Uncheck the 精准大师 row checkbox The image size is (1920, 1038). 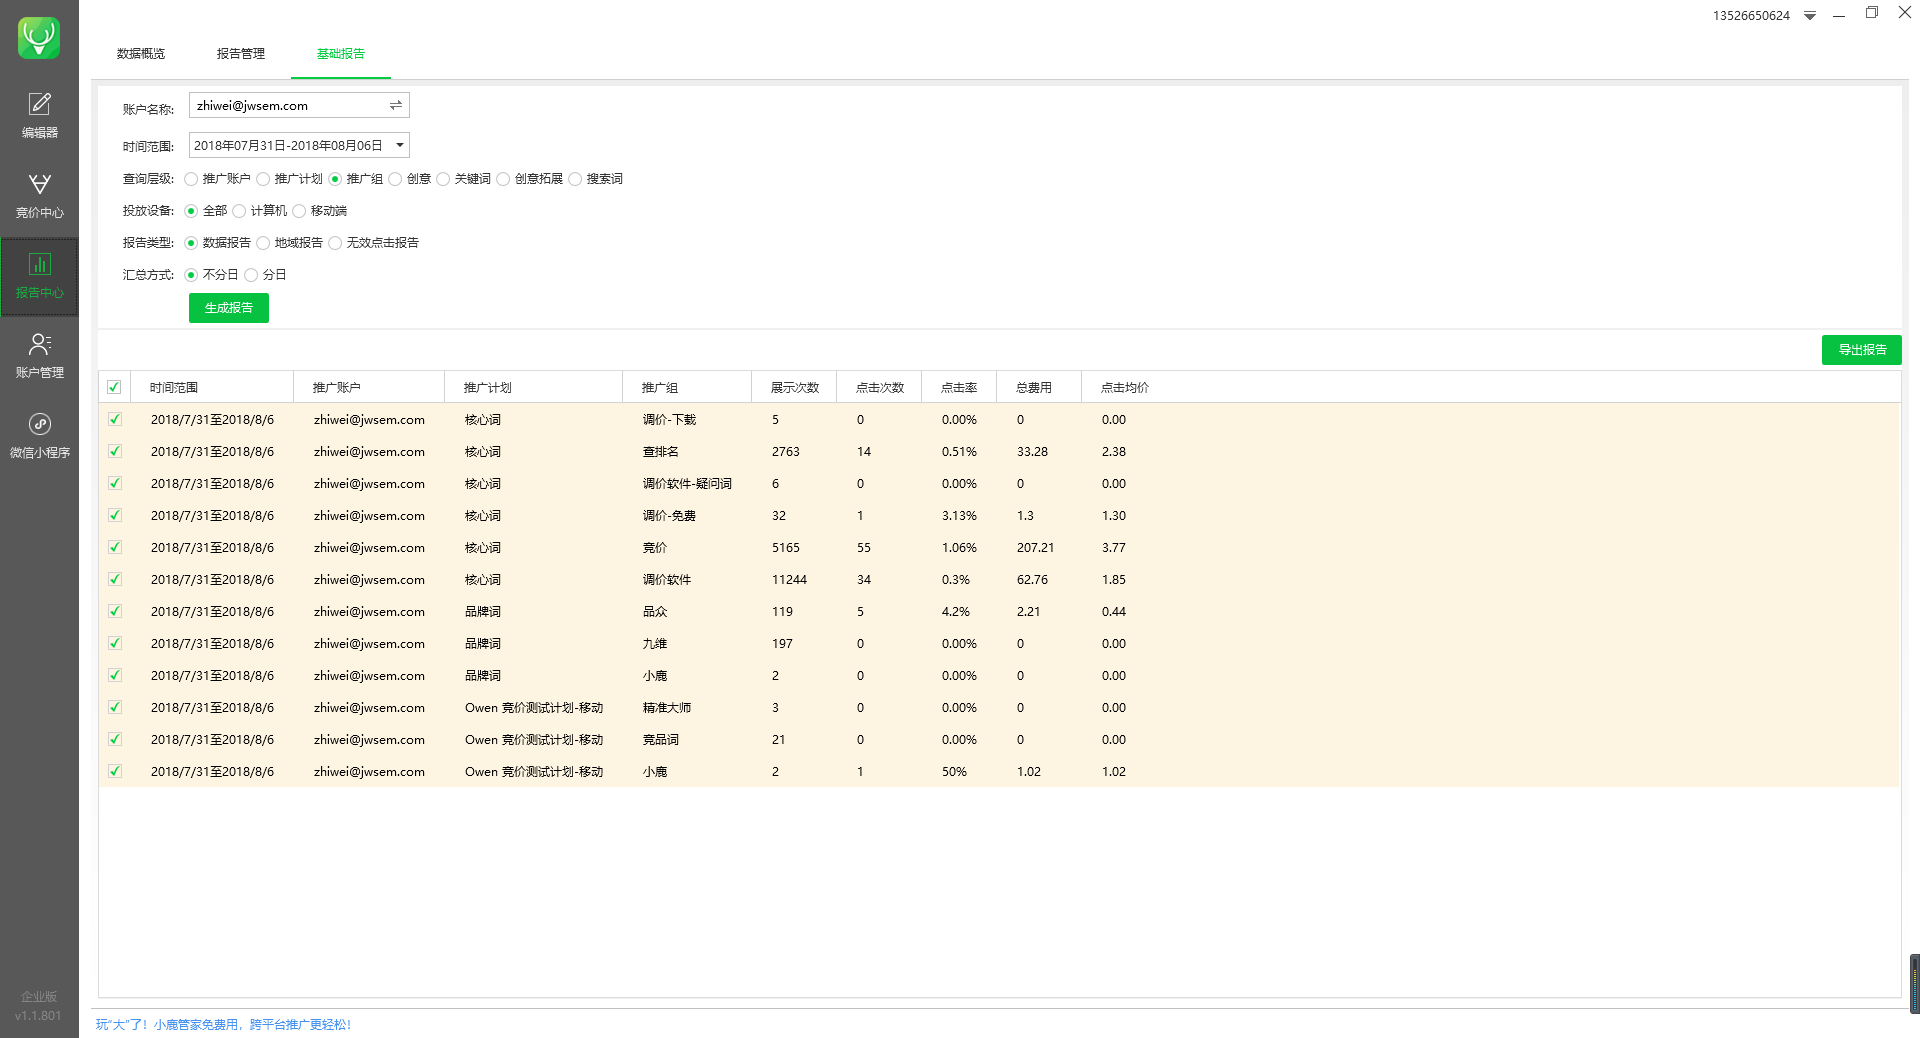pyautogui.click(x=115, y=707)
